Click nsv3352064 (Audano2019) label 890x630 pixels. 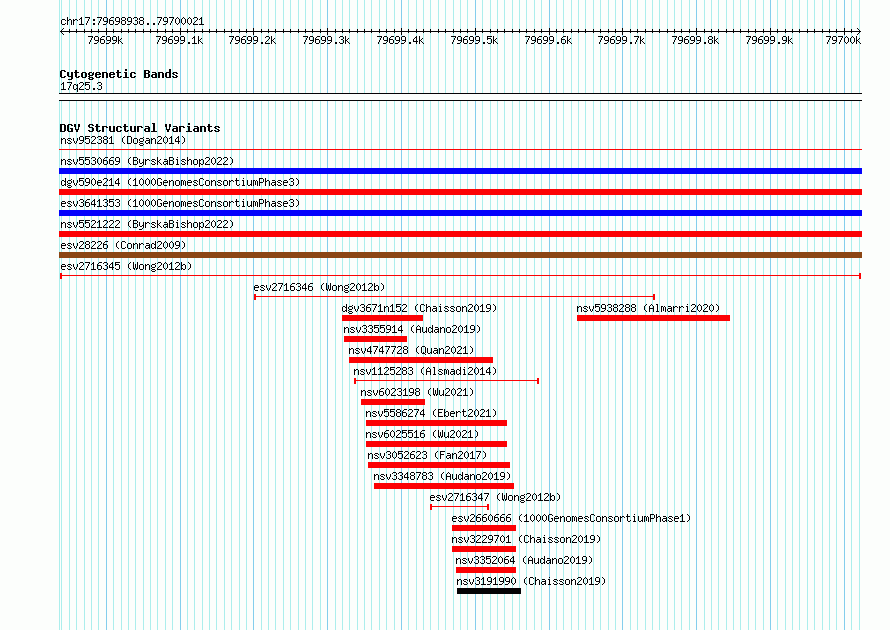click(524, 560)
